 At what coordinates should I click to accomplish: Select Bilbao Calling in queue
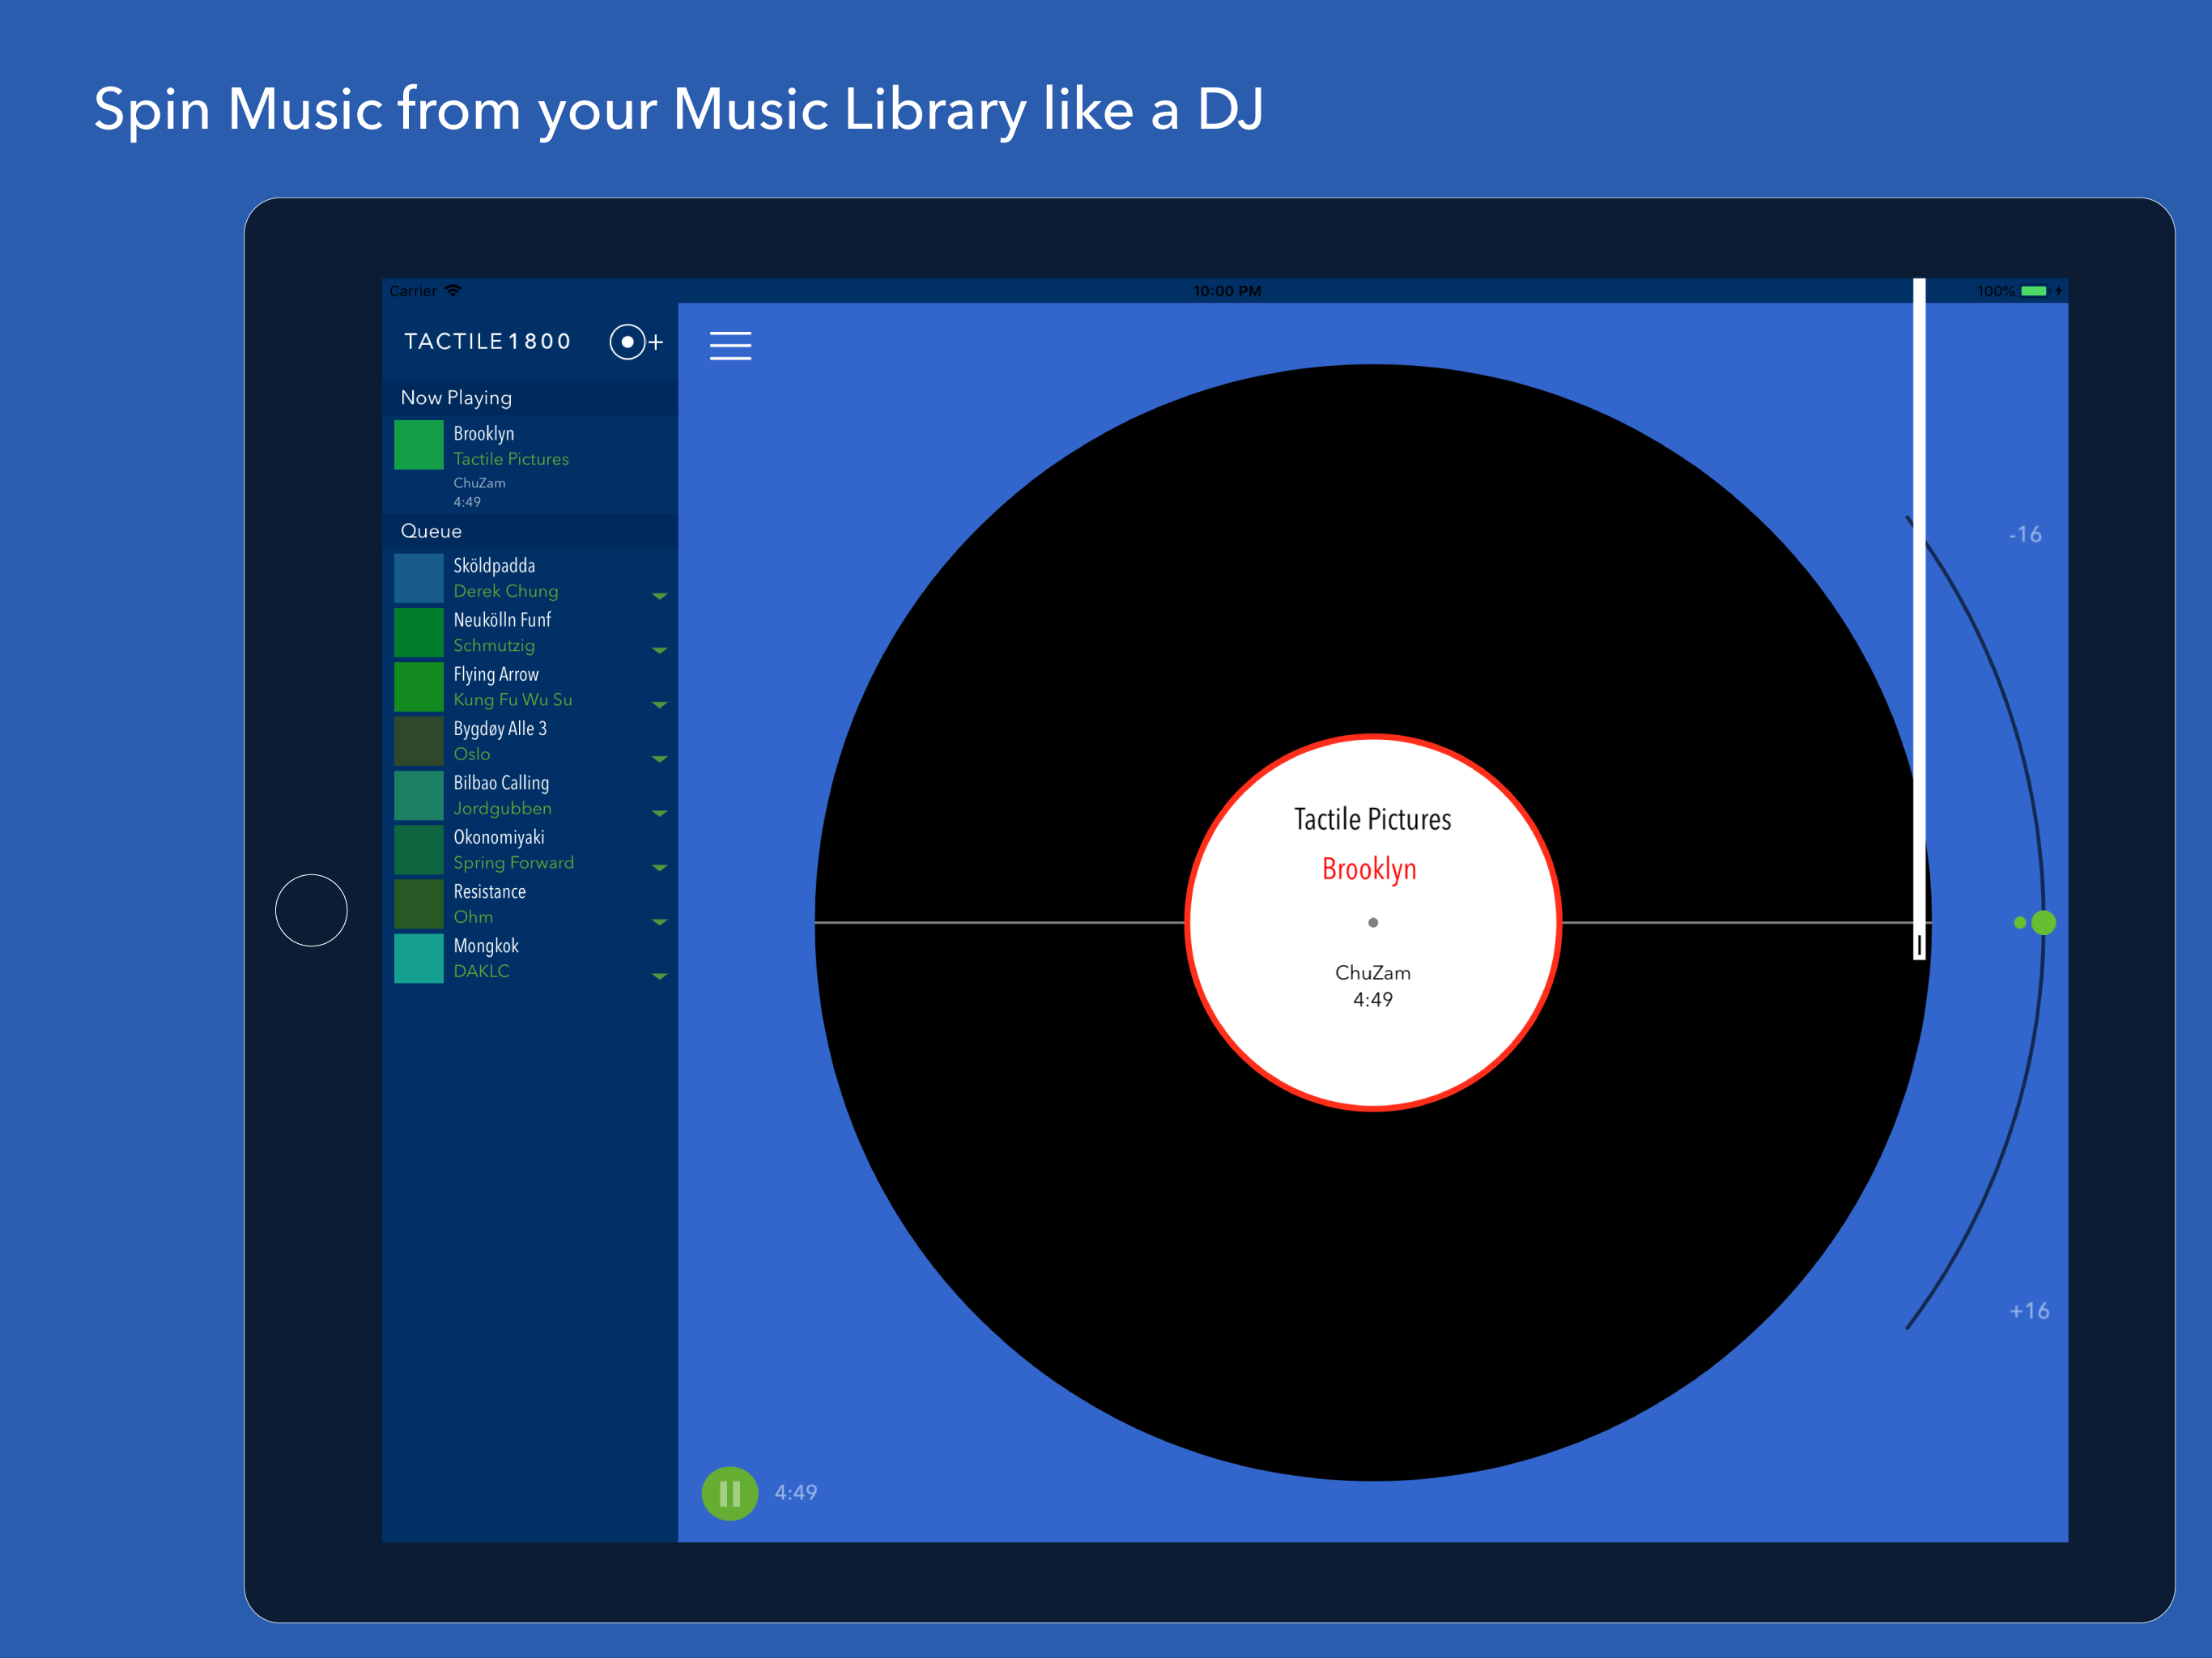pyautogui.click(x=501, y=782)
